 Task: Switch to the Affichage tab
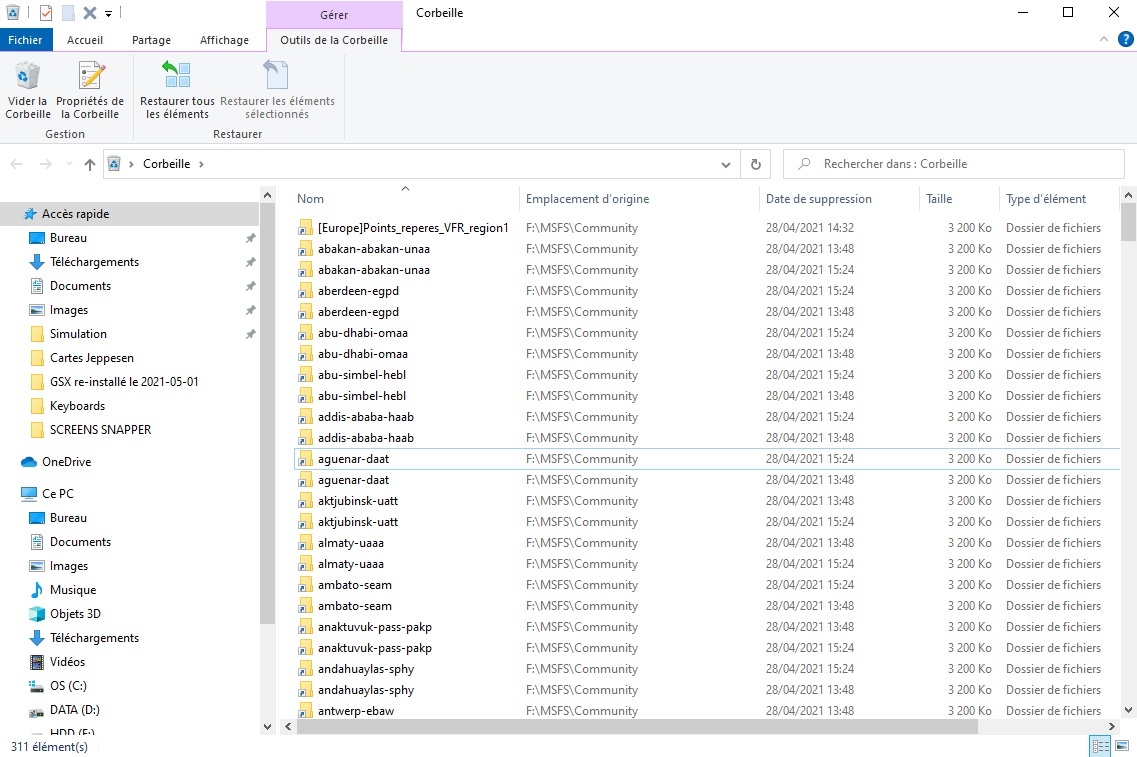click(x=224, y=40)
